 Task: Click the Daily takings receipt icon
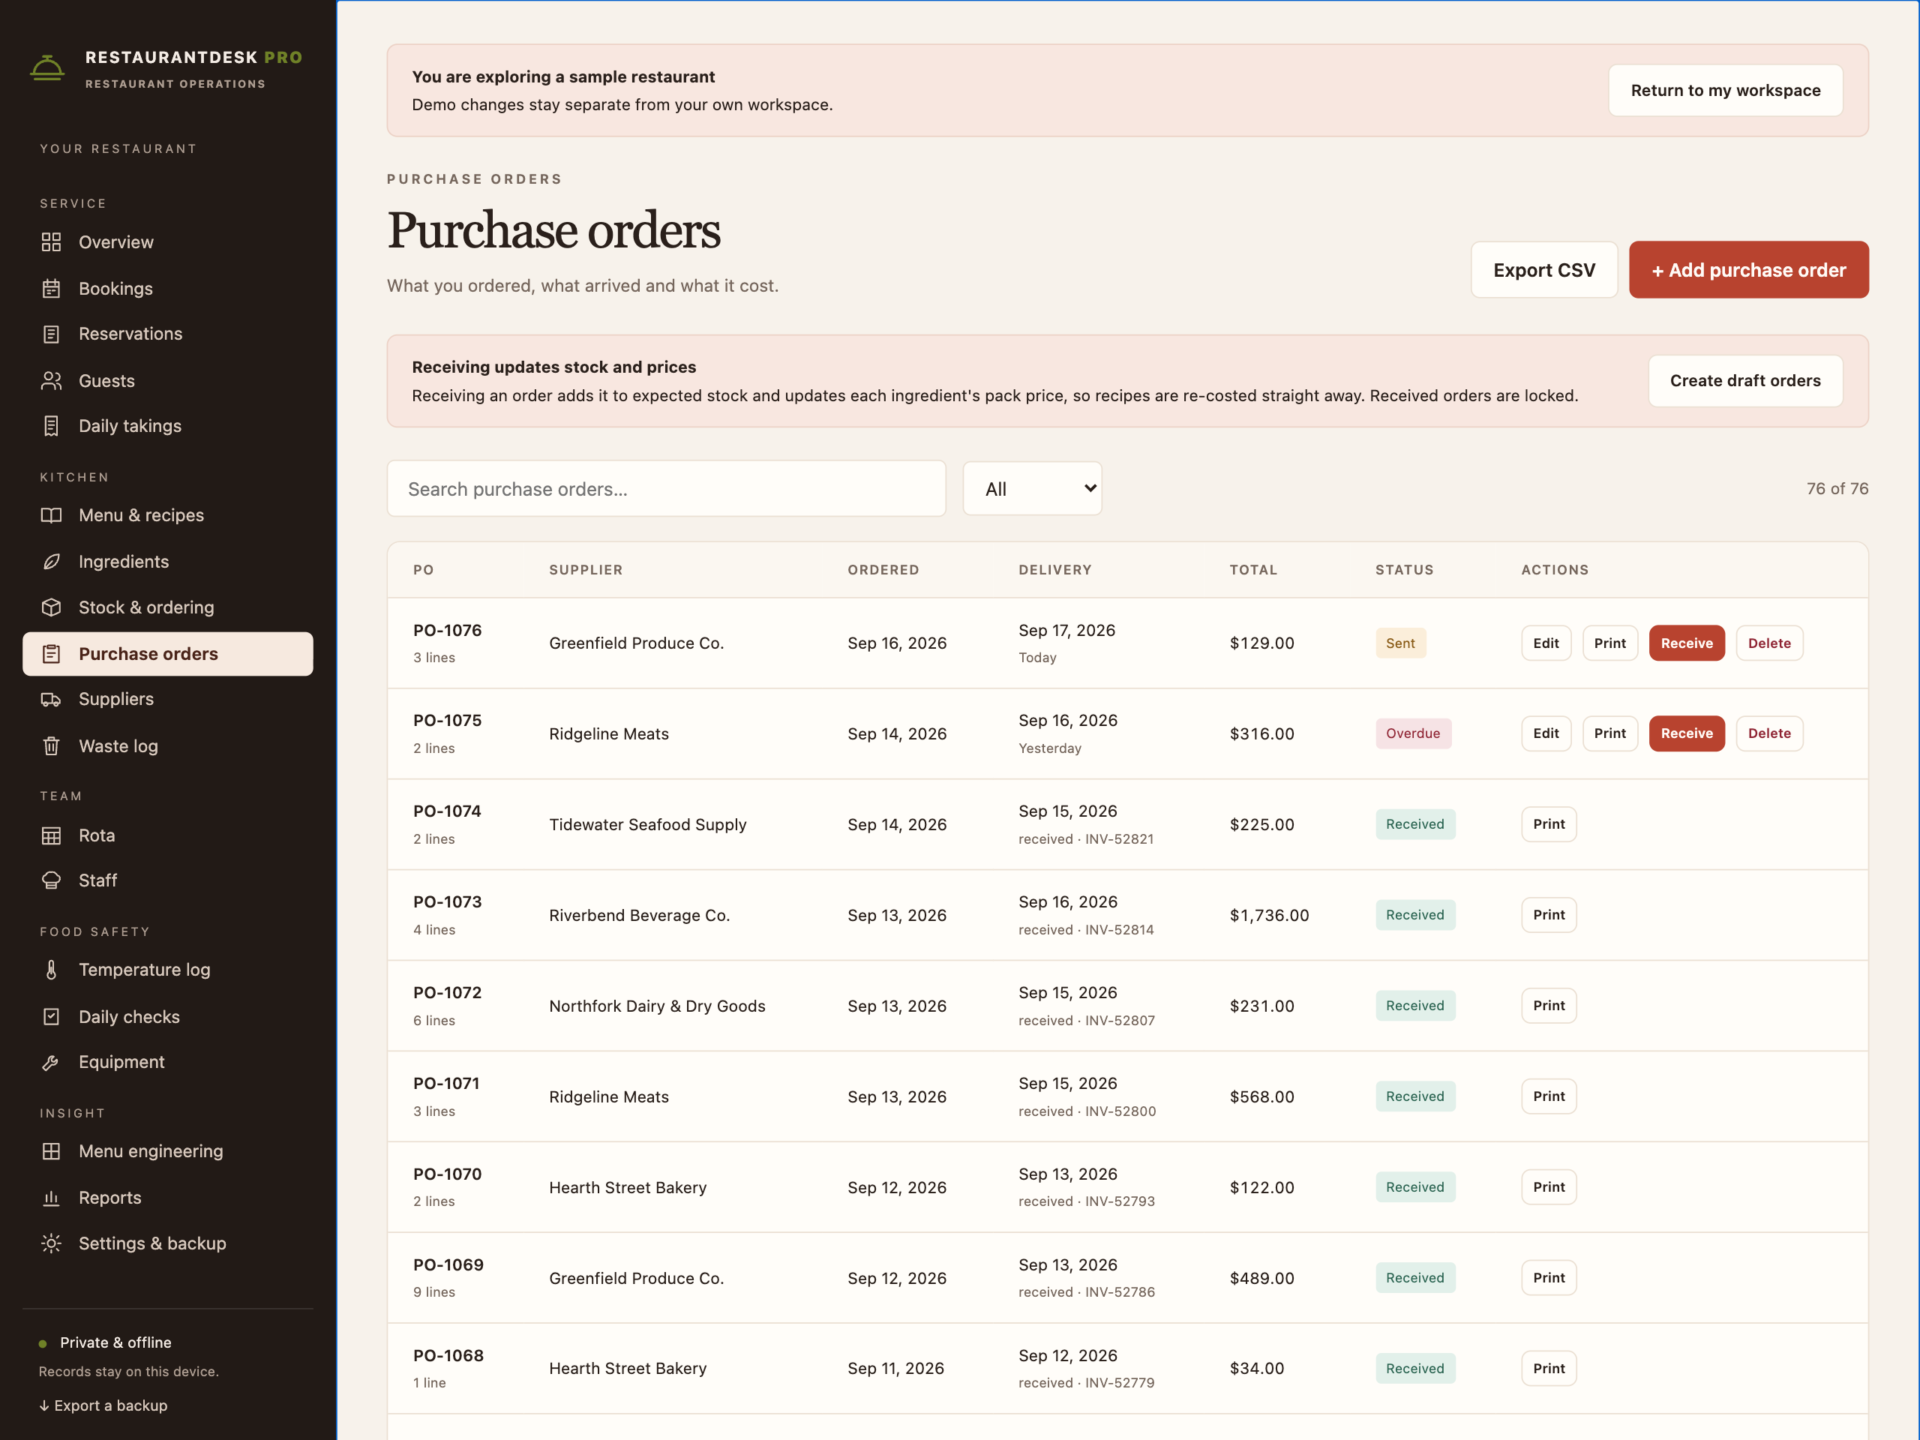click(51, 426)
